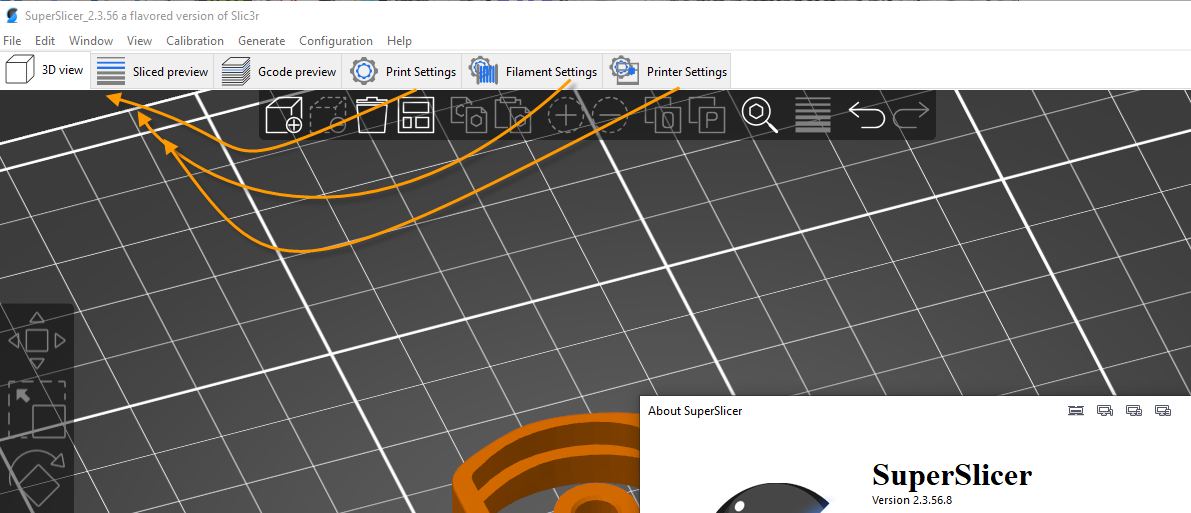This screenshot has width=1191, height=513.
Task: Switch to the 3D view tab
Action: coord(46,70)
